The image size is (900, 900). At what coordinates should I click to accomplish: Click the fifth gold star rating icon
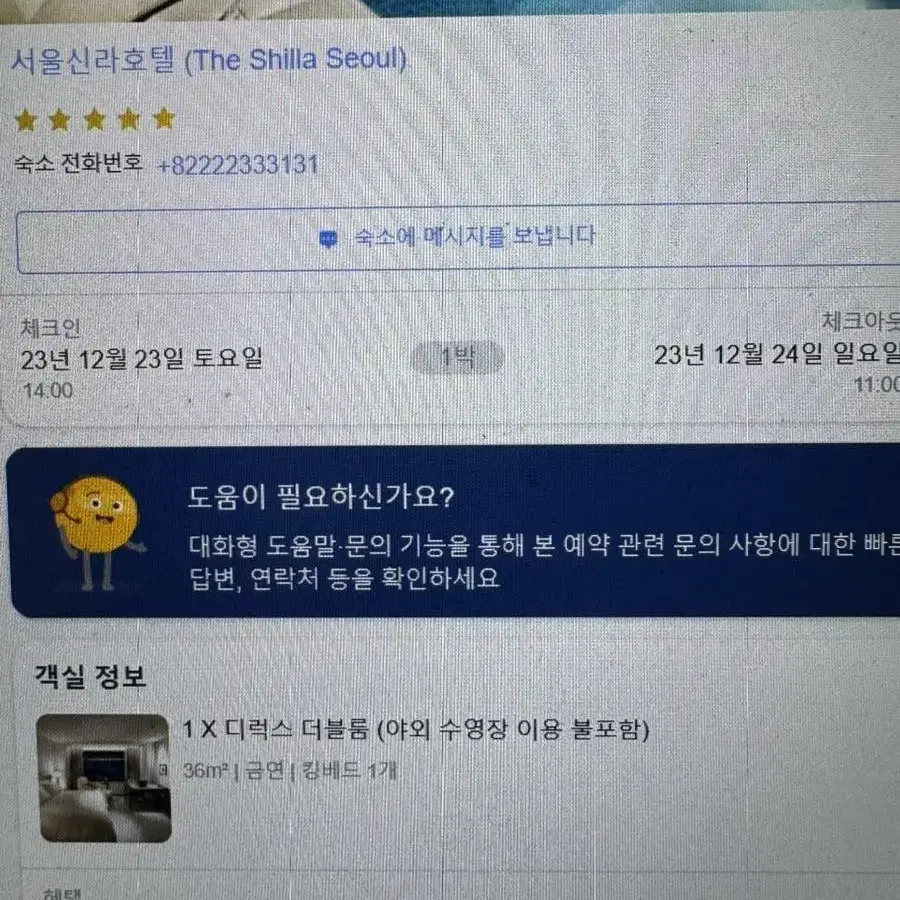(164, 119)
